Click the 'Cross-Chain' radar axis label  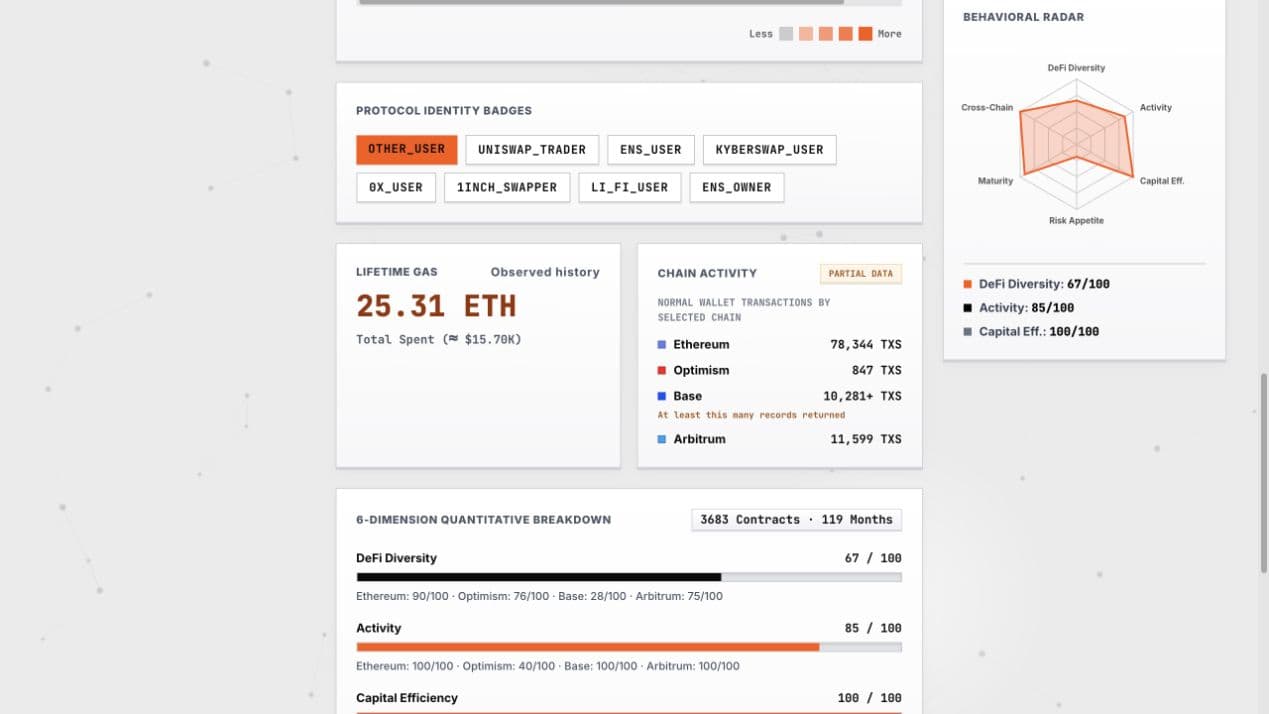987,108
